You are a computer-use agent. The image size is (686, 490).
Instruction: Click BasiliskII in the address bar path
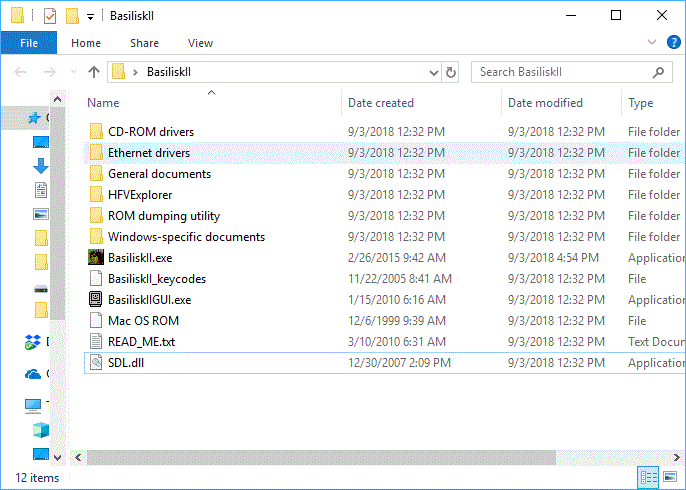[x=169, y=72]
